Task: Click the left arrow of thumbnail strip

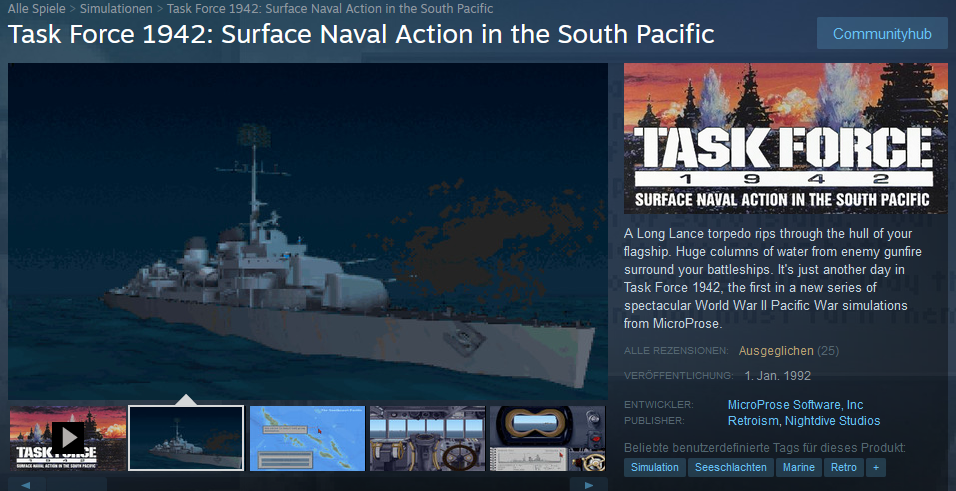Action: tap(27, 485)
